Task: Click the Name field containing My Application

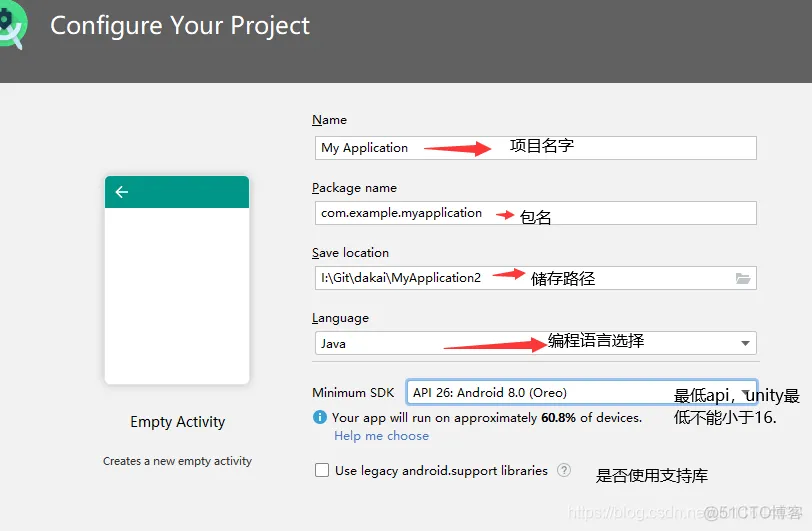Action: [x=535, y=148]
